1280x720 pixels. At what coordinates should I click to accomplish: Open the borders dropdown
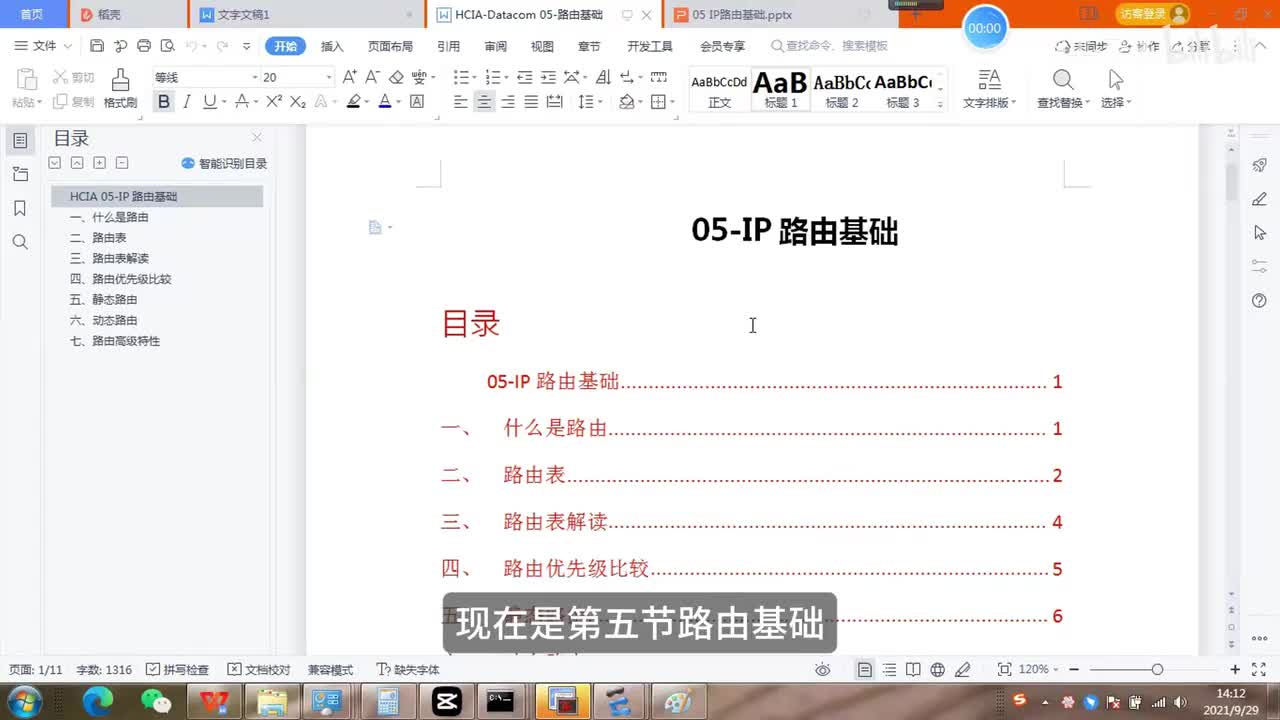(672, 101)
